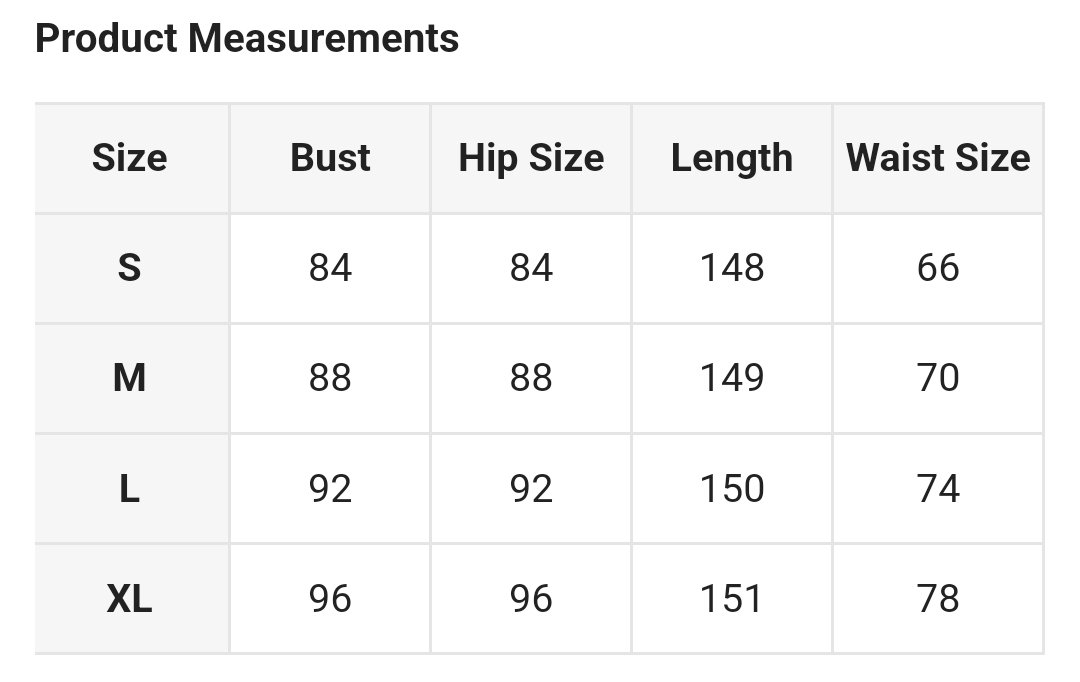Select the Waist Size value 74

coord(938,489)
